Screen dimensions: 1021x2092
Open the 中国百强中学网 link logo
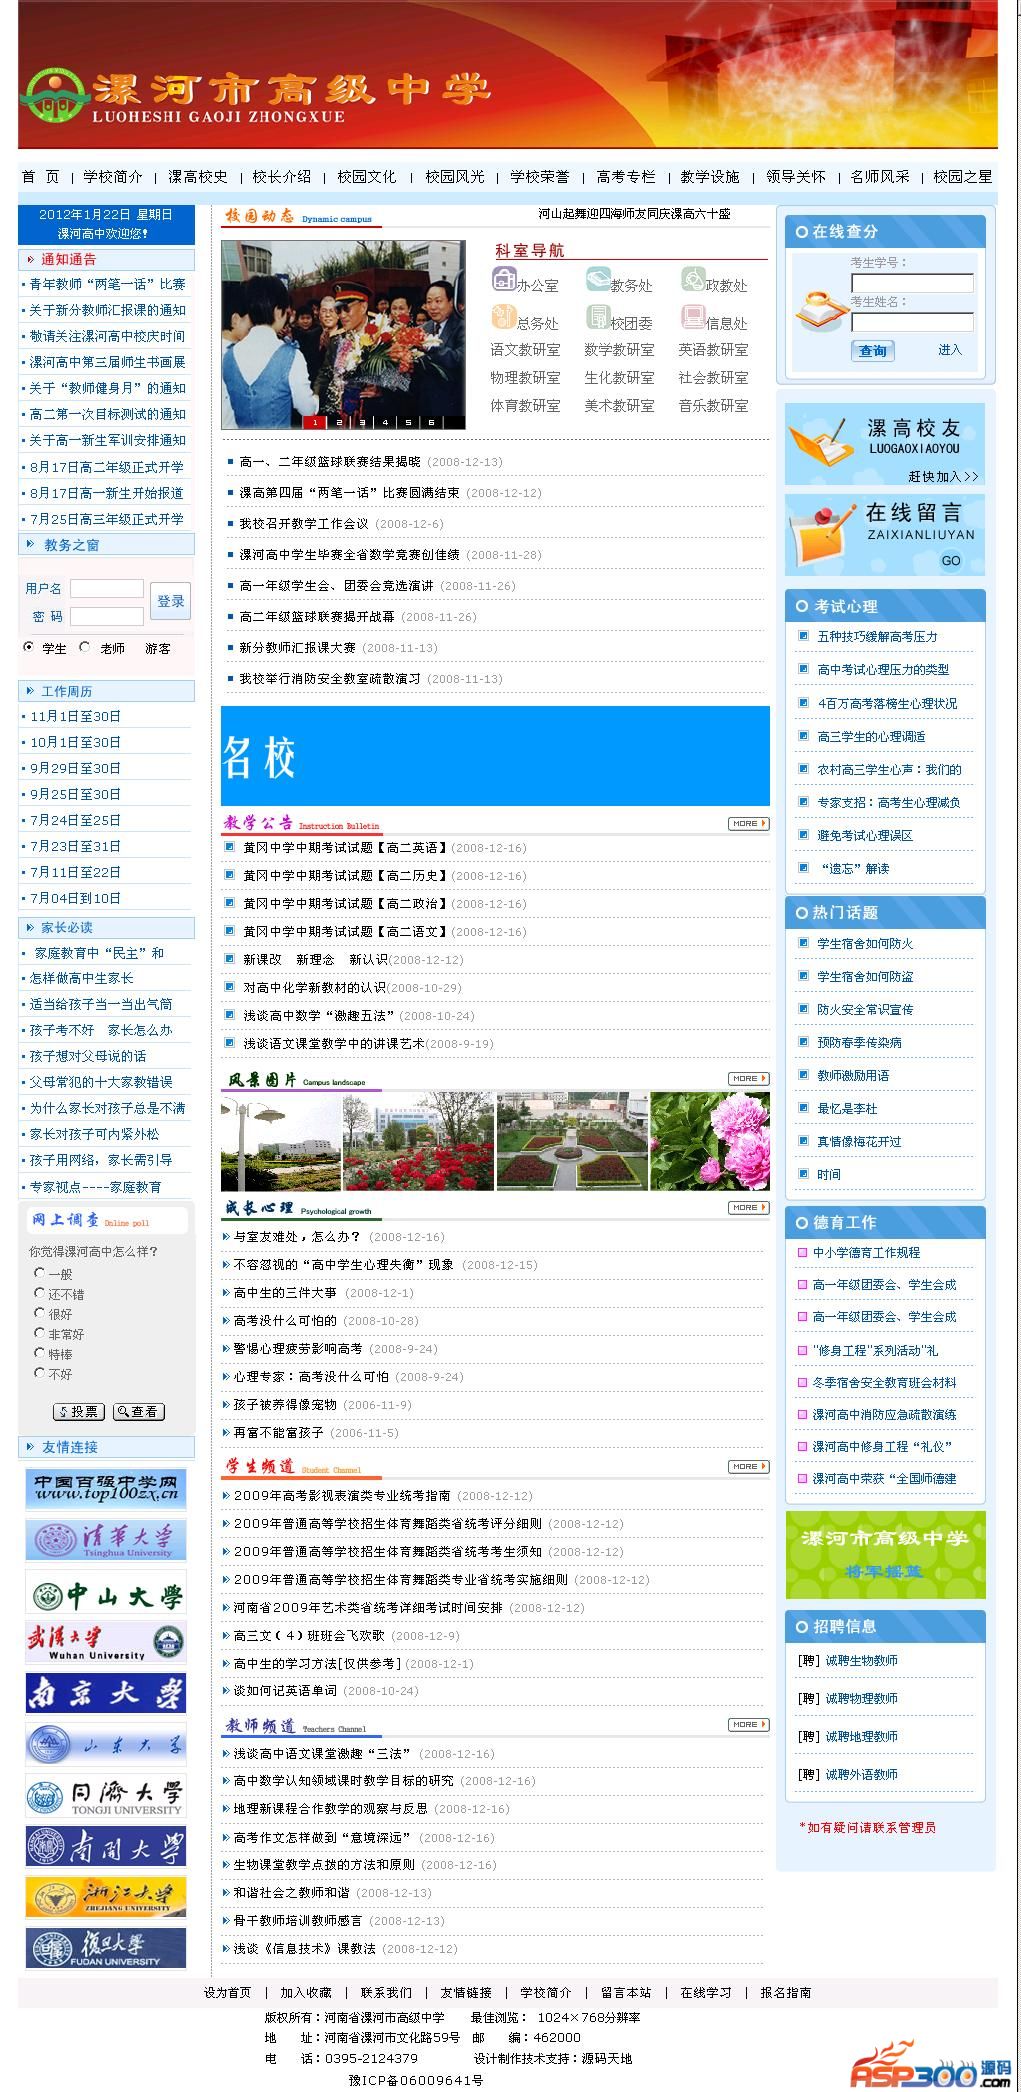tap(105, 1489)
